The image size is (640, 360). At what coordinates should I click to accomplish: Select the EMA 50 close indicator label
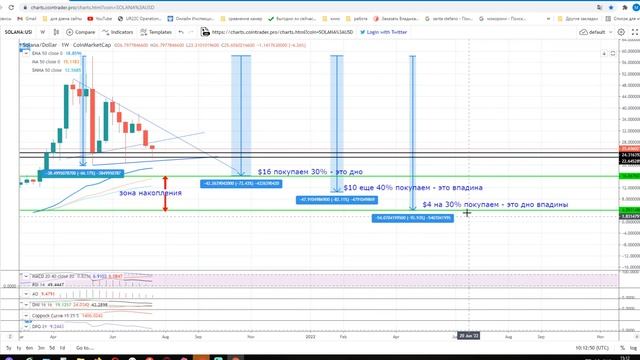click(x=47, y=53)
